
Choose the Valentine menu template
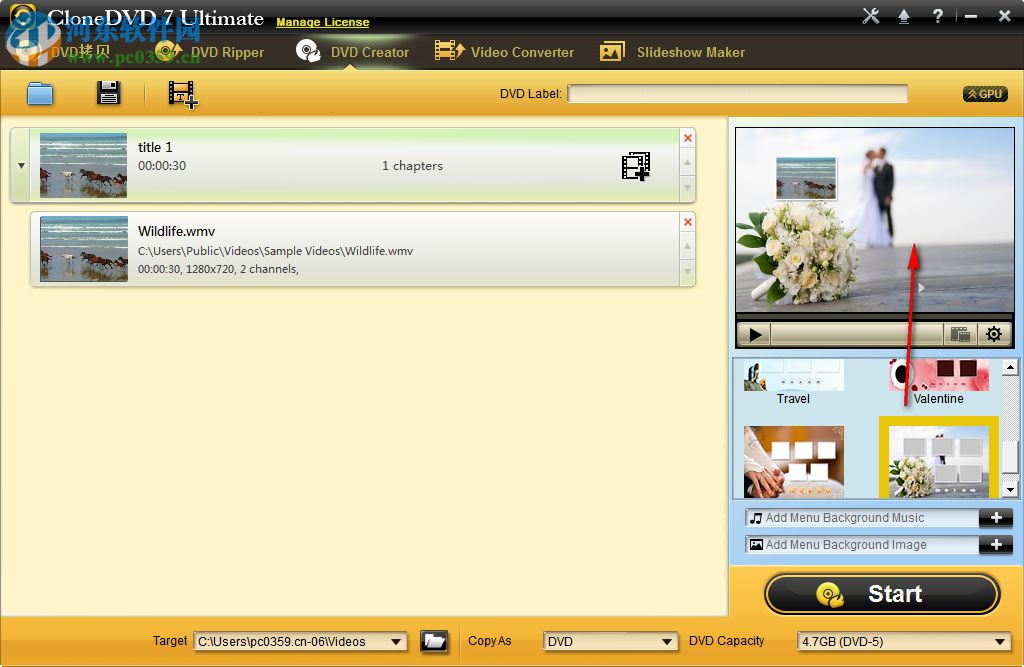938,382
